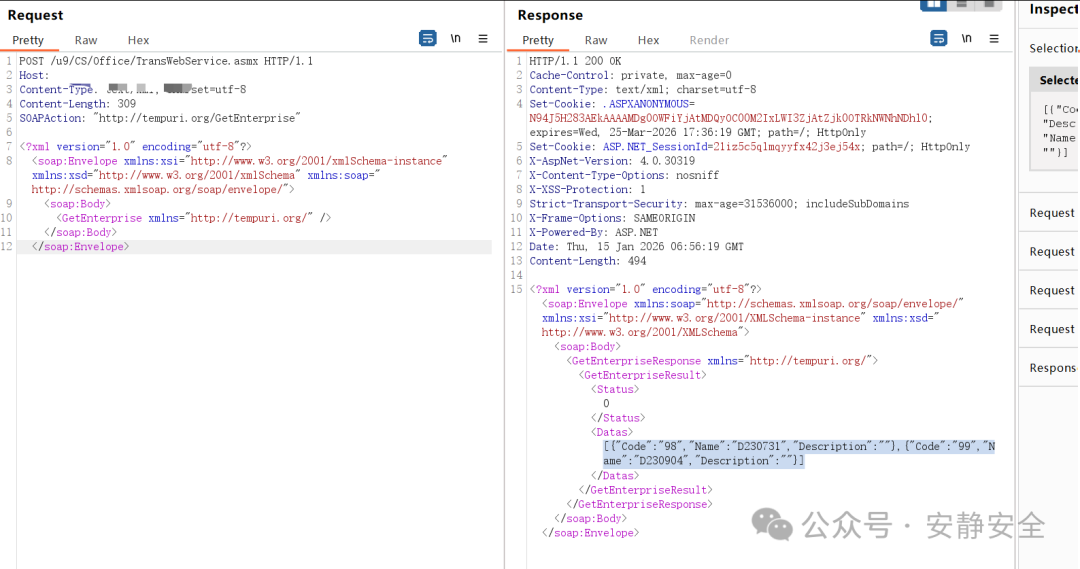Select the combined tabs layout icon

pyautogui.click(x=988, y=5)
